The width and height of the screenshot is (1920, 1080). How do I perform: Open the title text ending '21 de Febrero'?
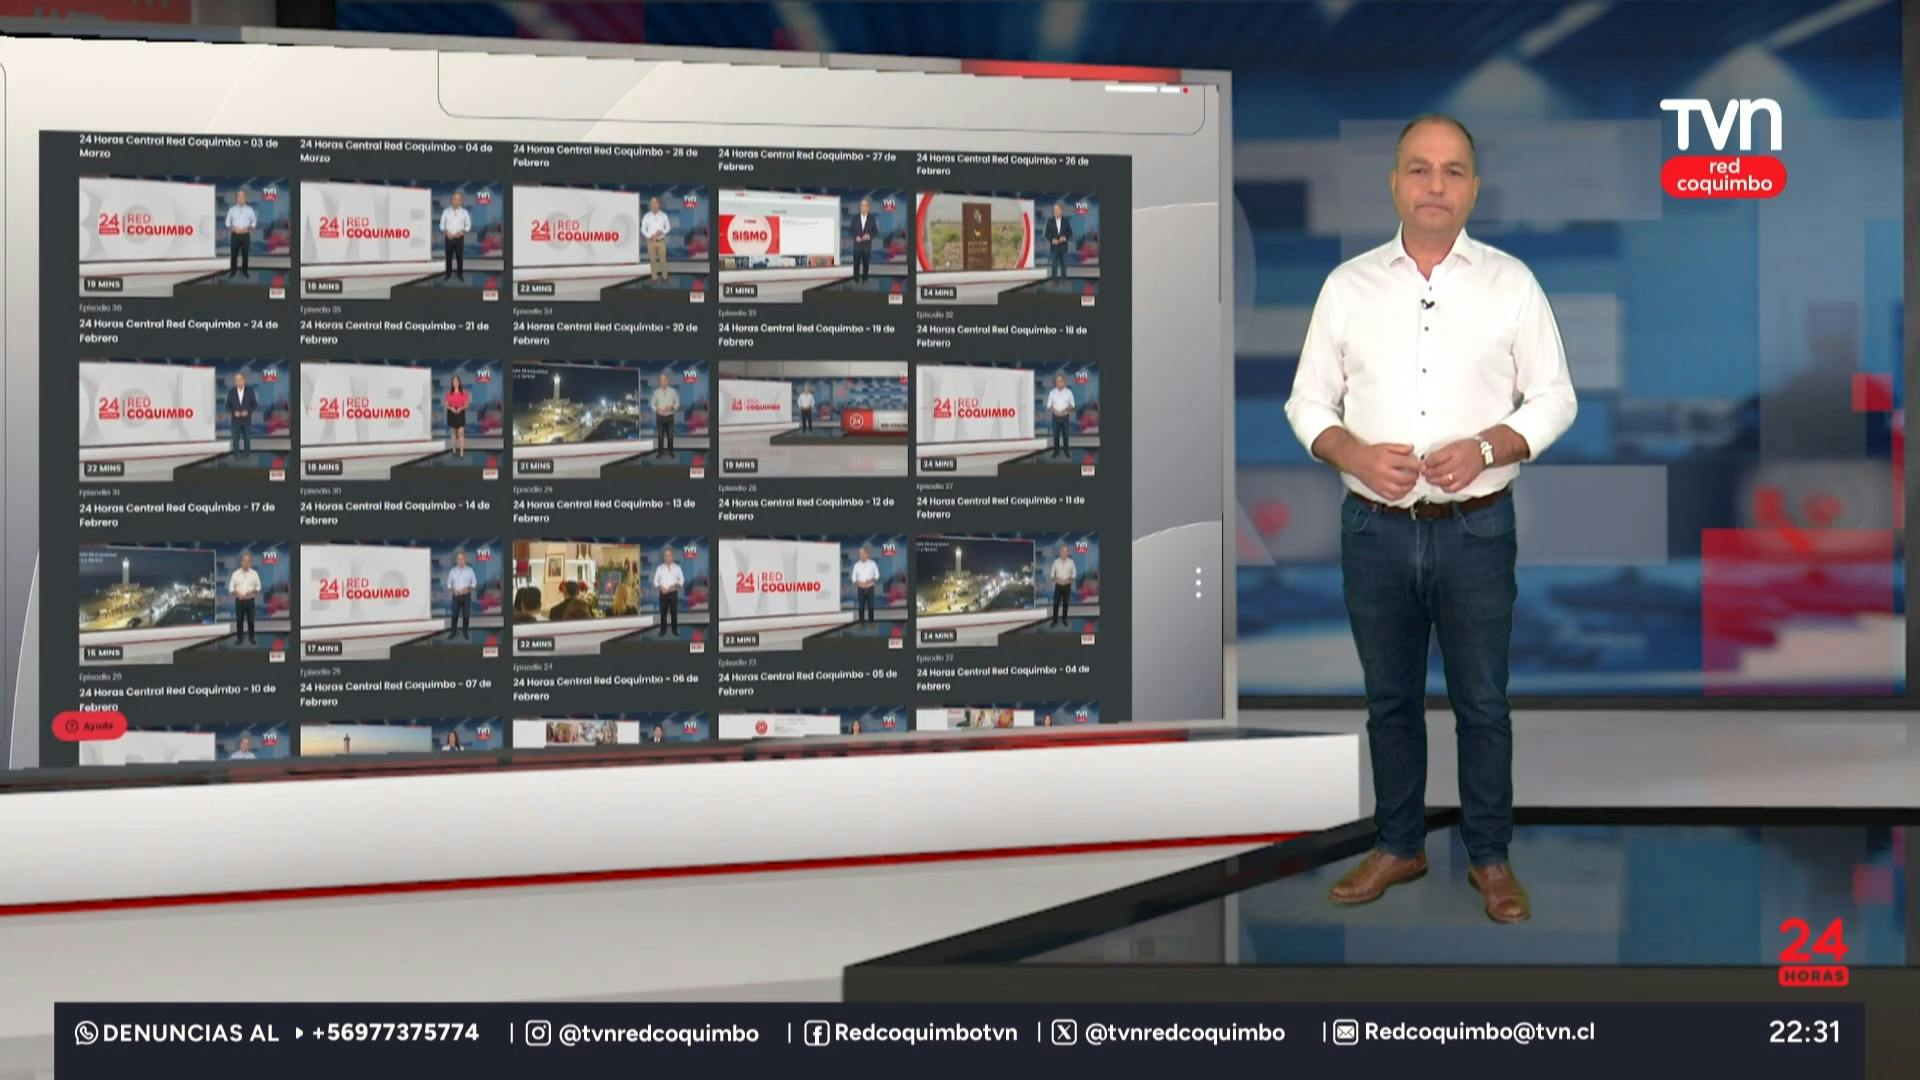395,332
